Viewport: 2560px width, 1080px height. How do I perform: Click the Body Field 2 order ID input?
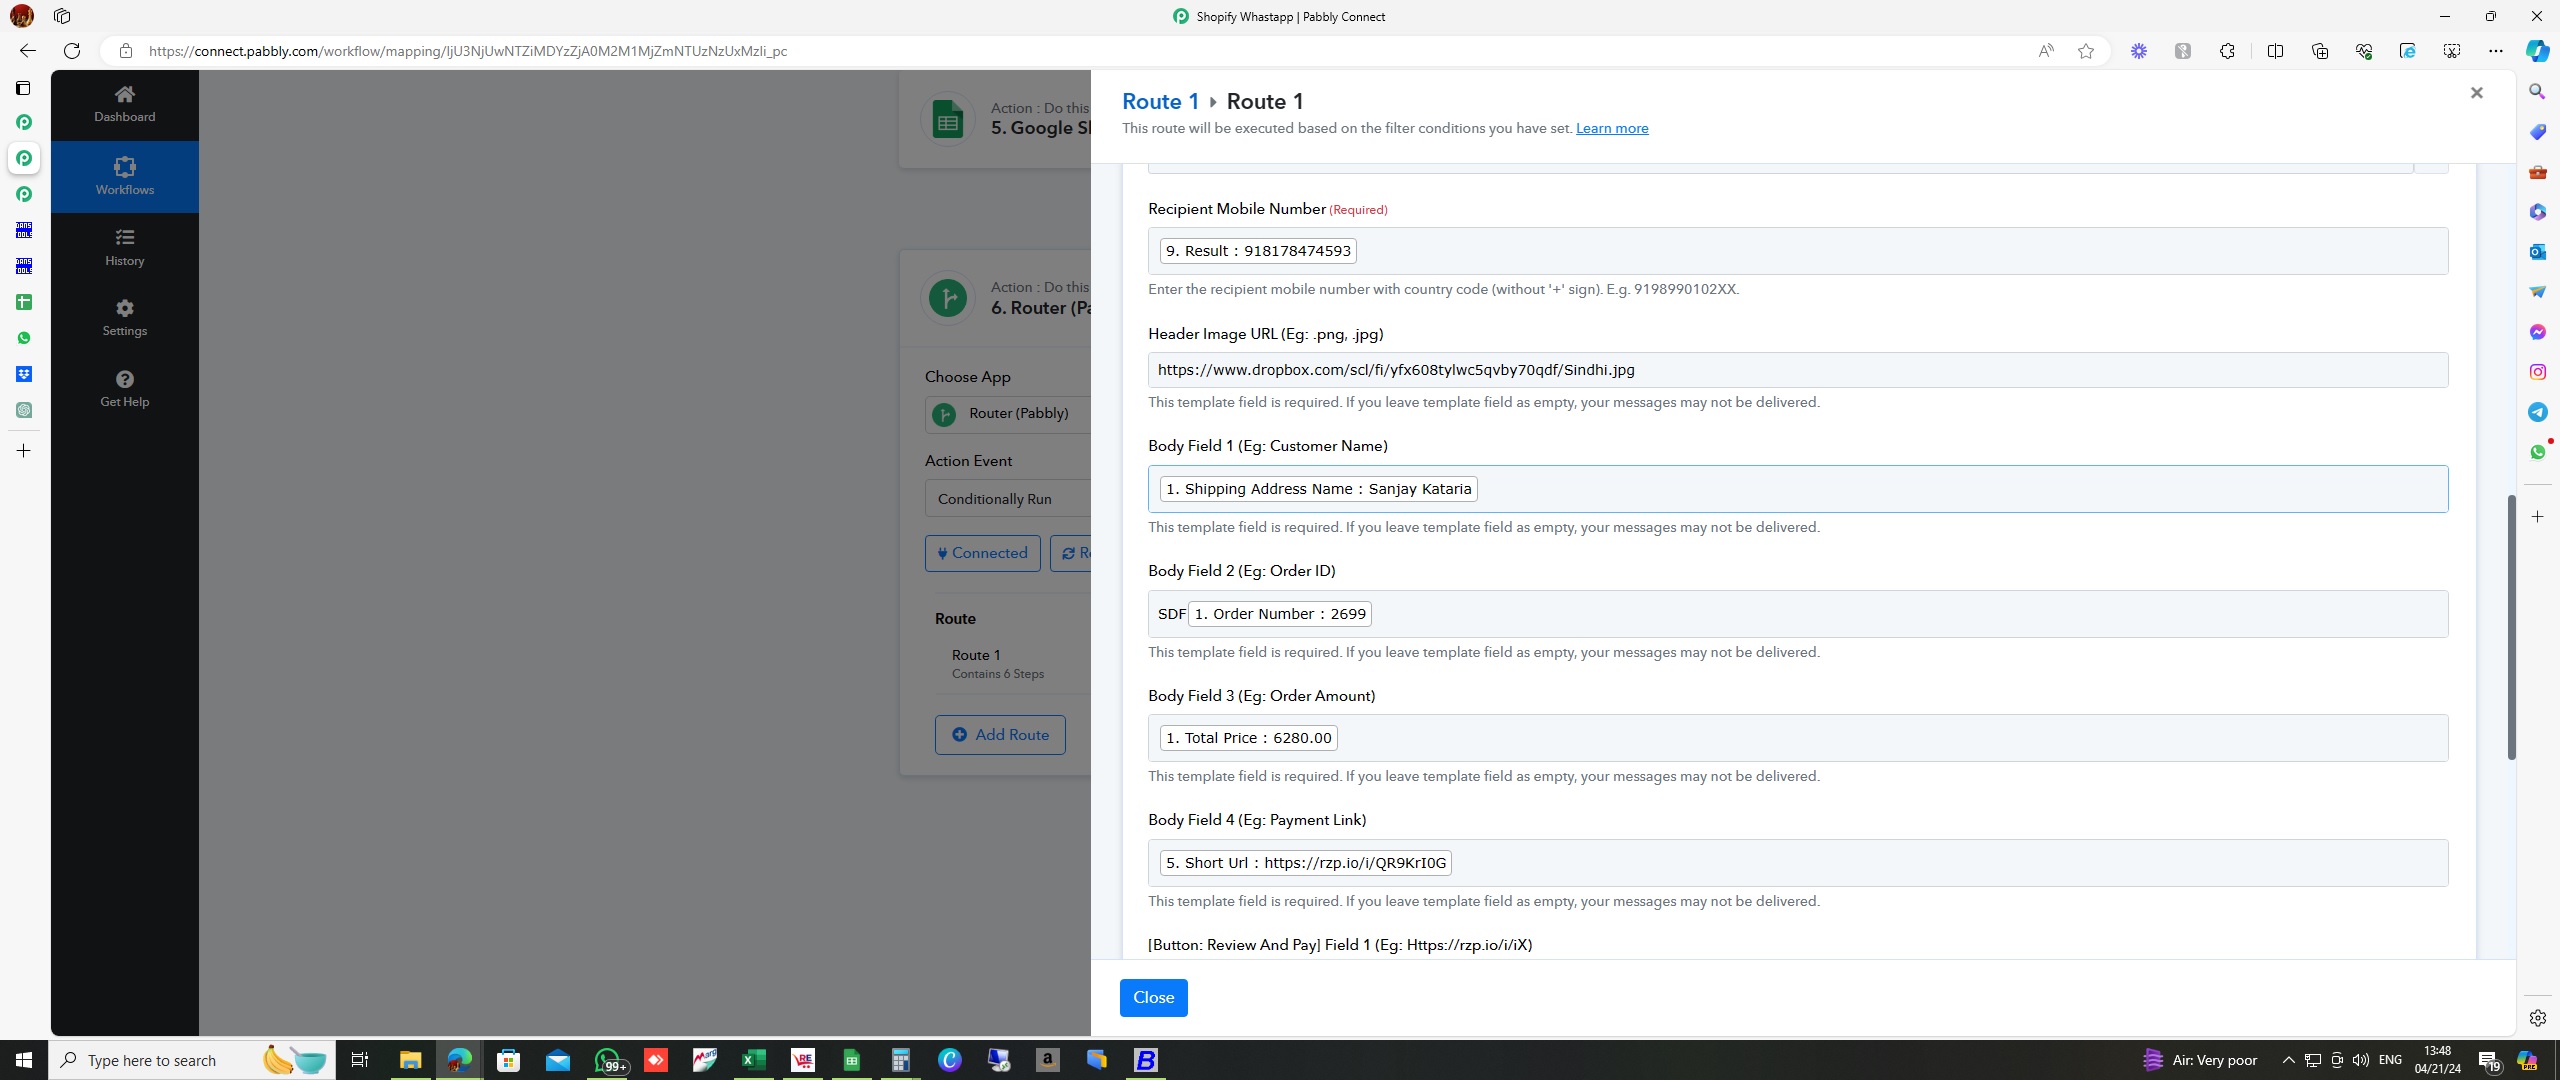tap(1797, 614)
